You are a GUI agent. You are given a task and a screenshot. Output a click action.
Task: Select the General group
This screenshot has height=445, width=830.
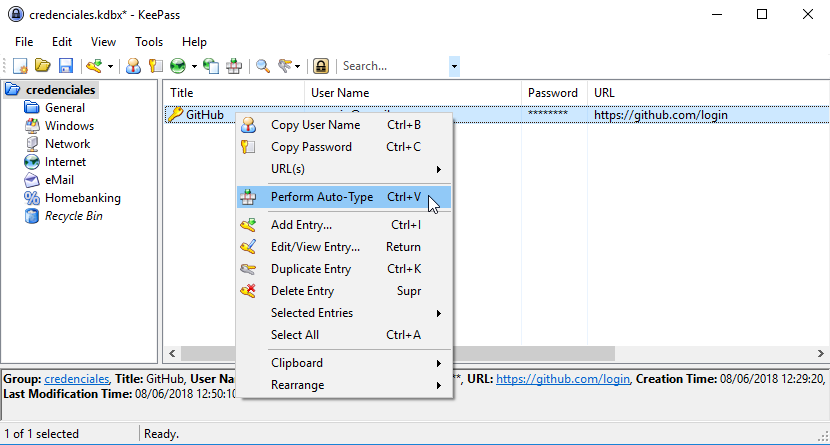tap(65, 108)
